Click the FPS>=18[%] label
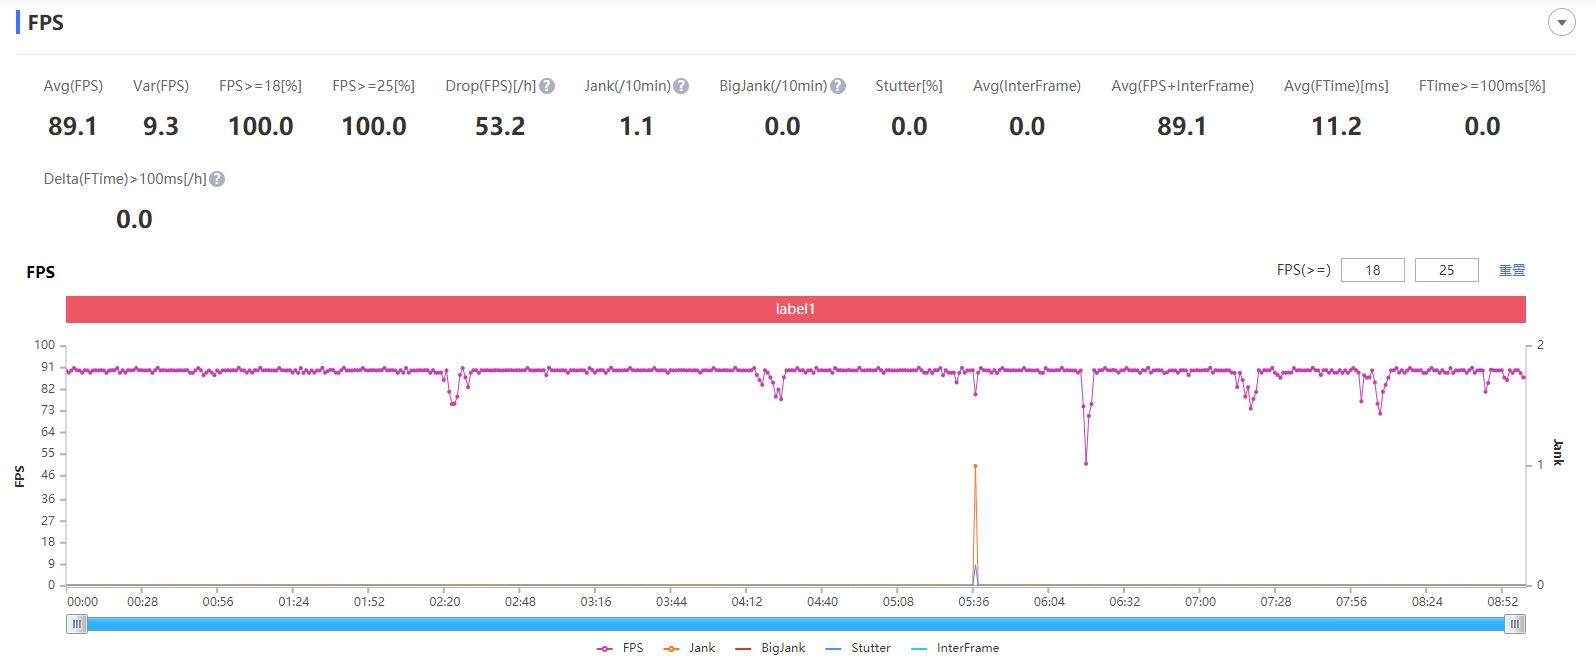This screenshot has width=1596, height=658. [x=260, y=86]
